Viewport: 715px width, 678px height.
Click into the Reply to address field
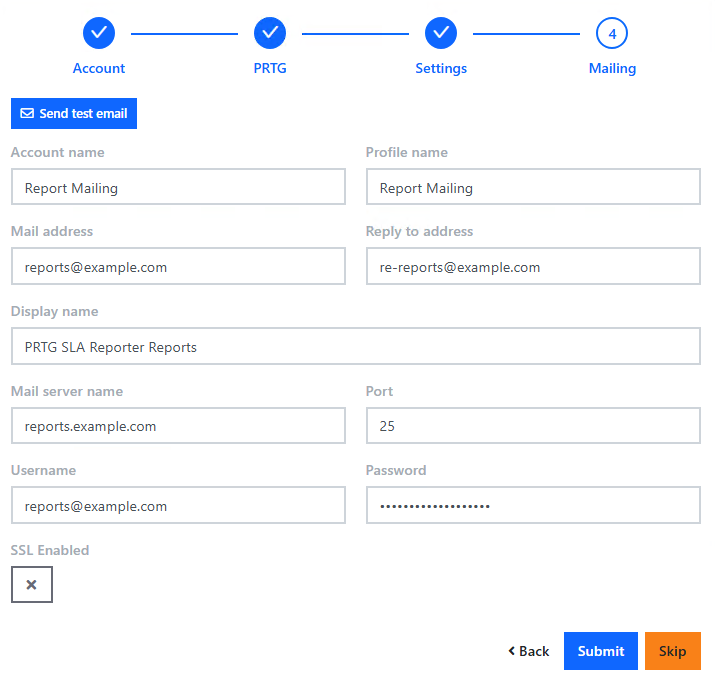click(533, 266)
